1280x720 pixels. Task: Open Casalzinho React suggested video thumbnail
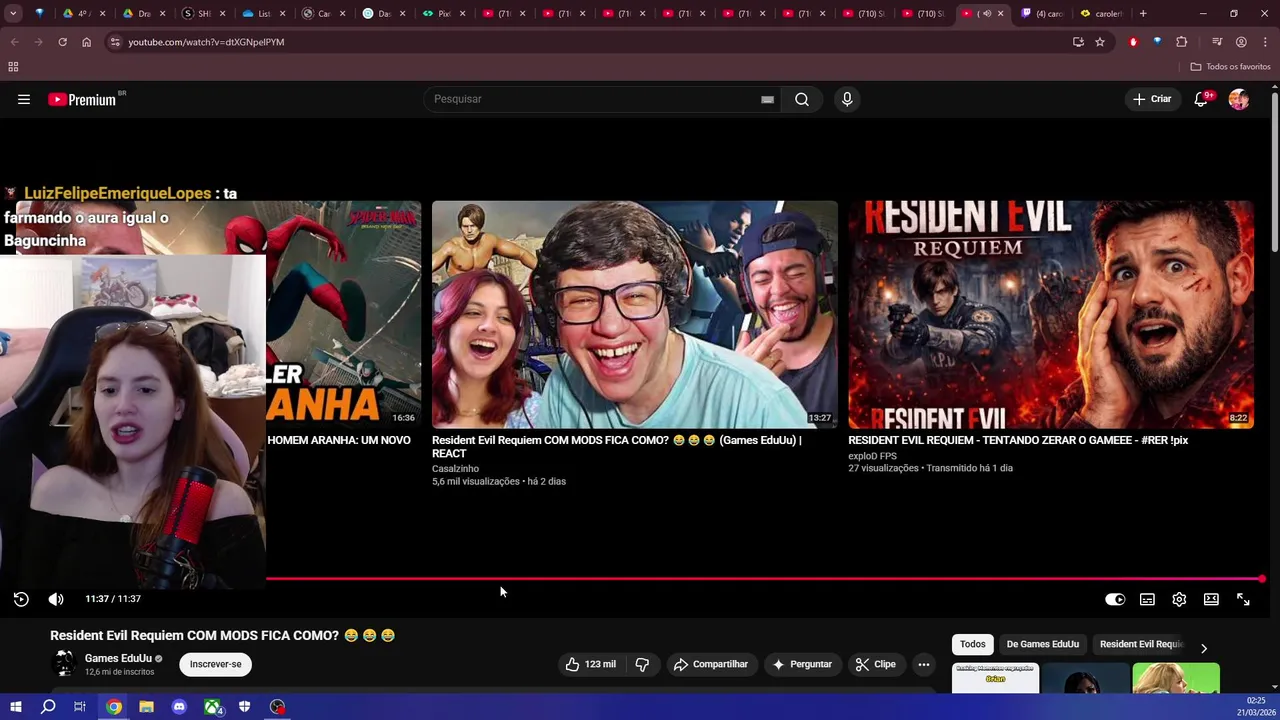point(634,314)
